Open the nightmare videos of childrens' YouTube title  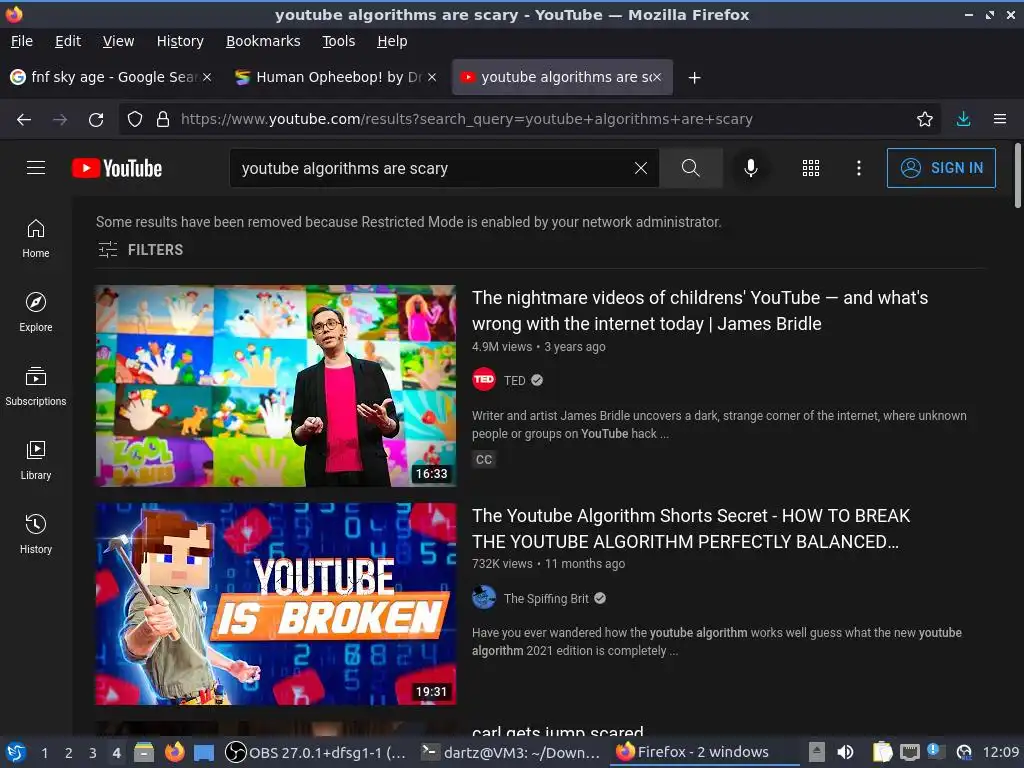[700, 310]
